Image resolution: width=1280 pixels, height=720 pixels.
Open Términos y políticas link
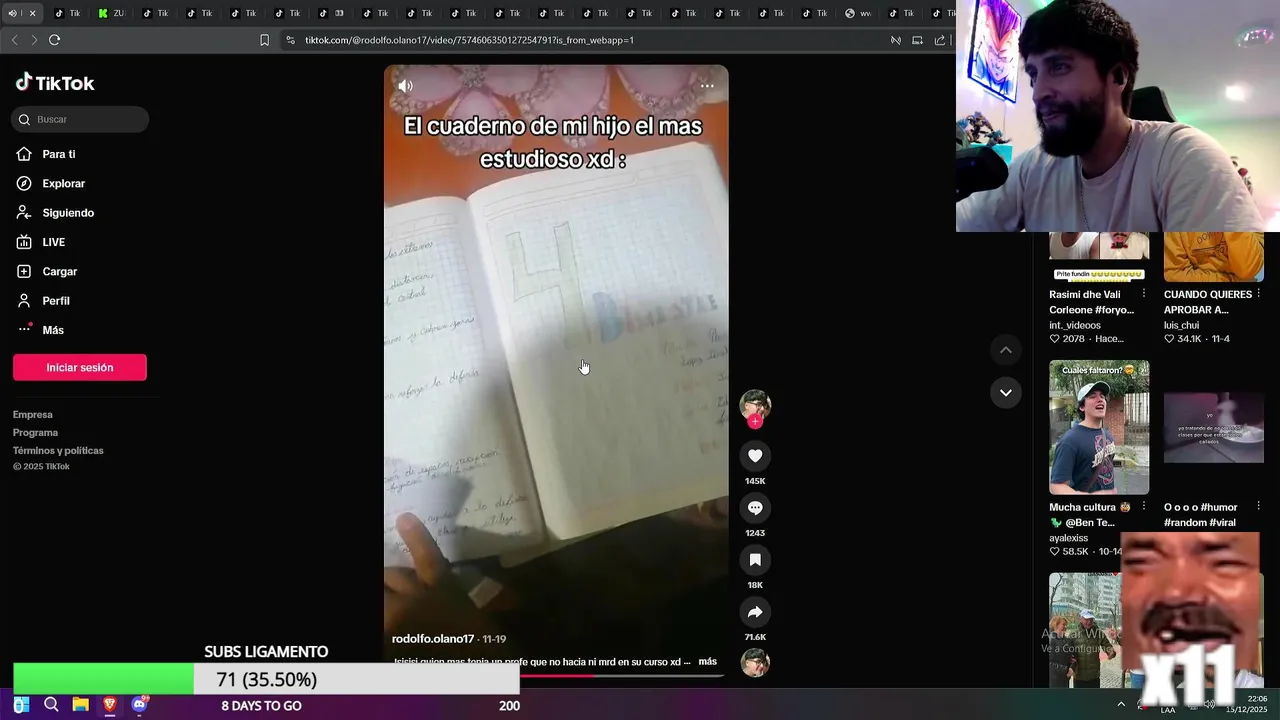pyautogui.click(x=58, y=450)
